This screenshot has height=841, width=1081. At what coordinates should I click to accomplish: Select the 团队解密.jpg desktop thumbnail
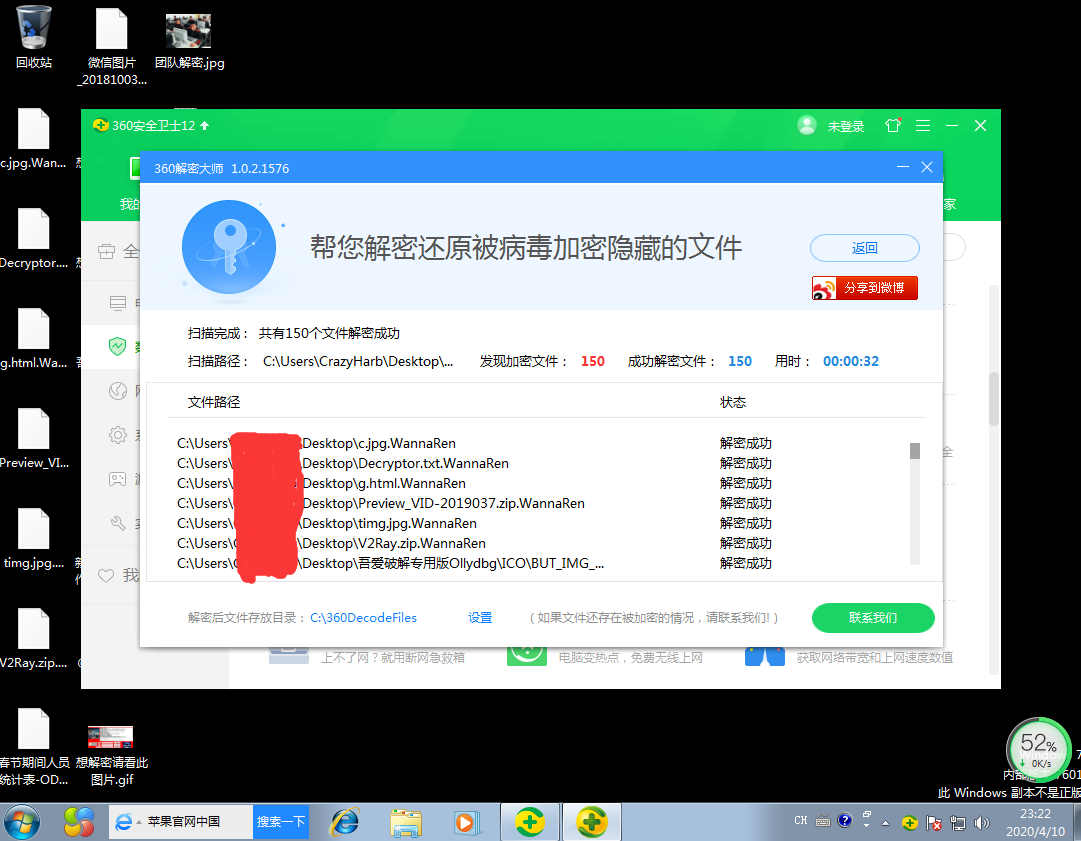pos(189,41)
